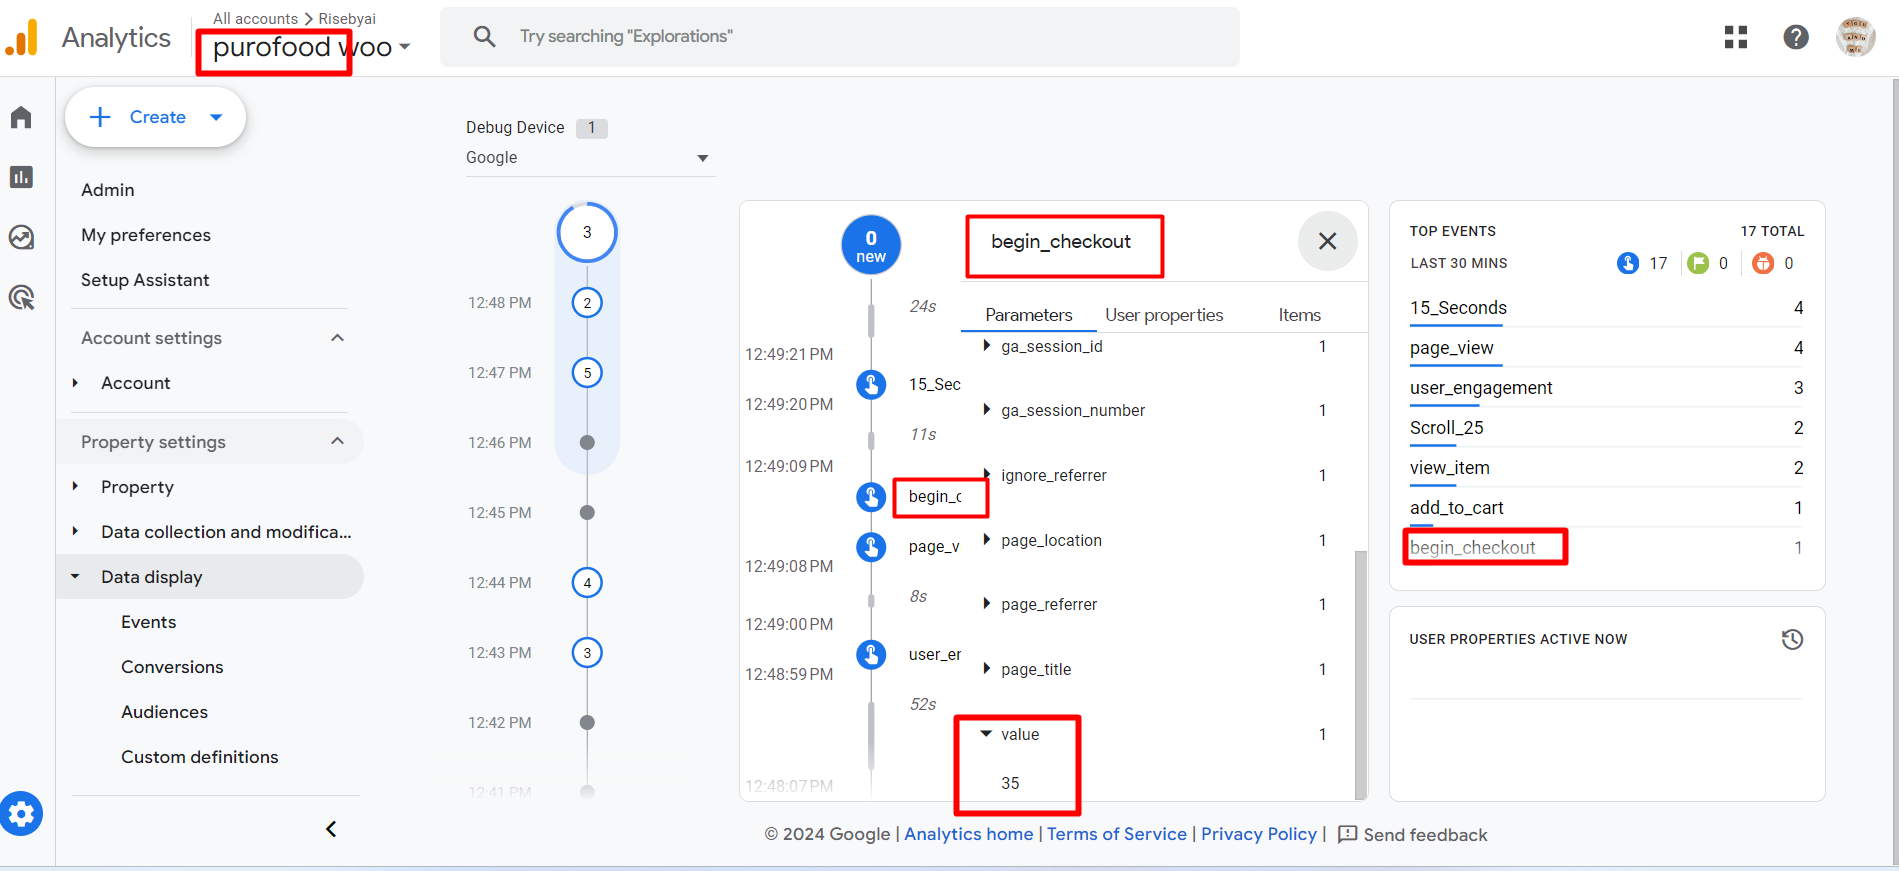Switch to the Items tab
The width and height of the screenshot is (1899, 871).
pyautogui.click(x=1299, y=315)
